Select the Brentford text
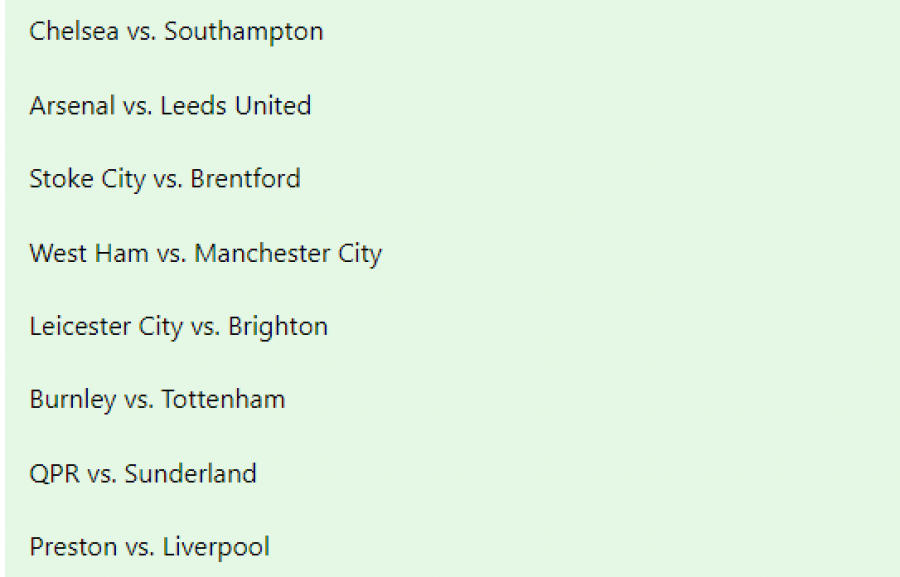The image size is (900, 577). click(x=245, y=179)
